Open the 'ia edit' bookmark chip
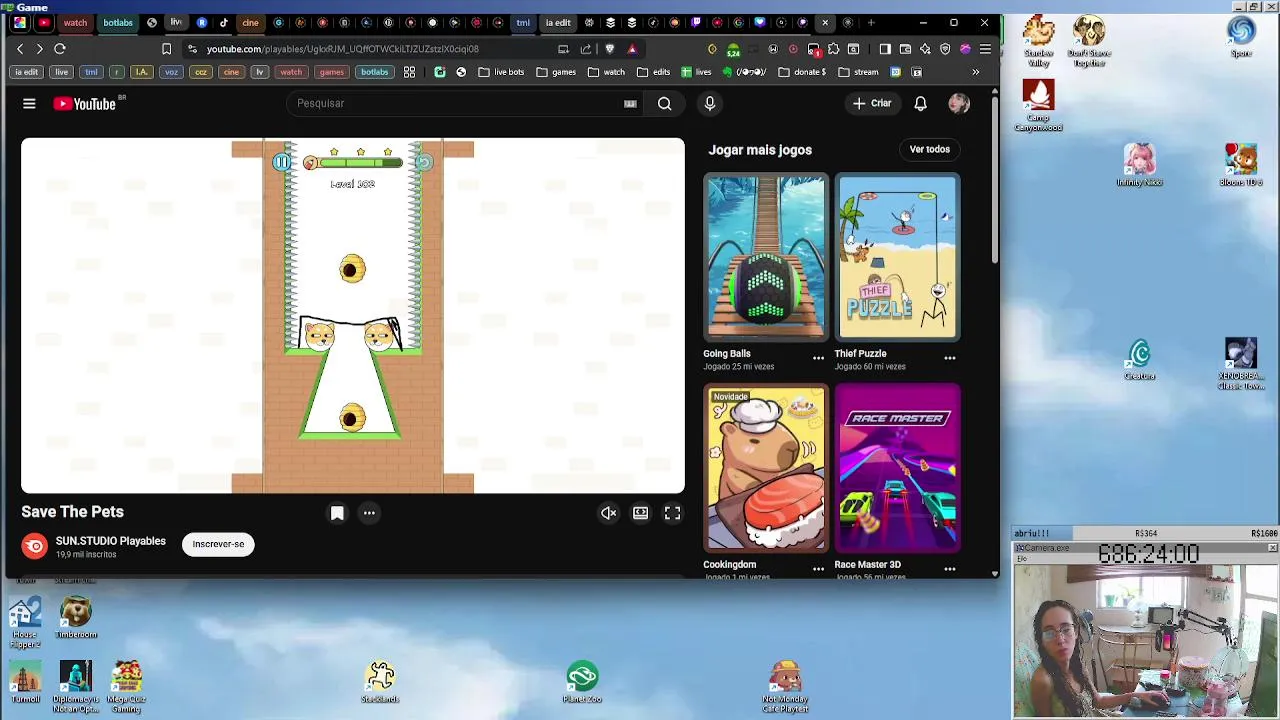Screen dimensions: 1280x720 27,72
